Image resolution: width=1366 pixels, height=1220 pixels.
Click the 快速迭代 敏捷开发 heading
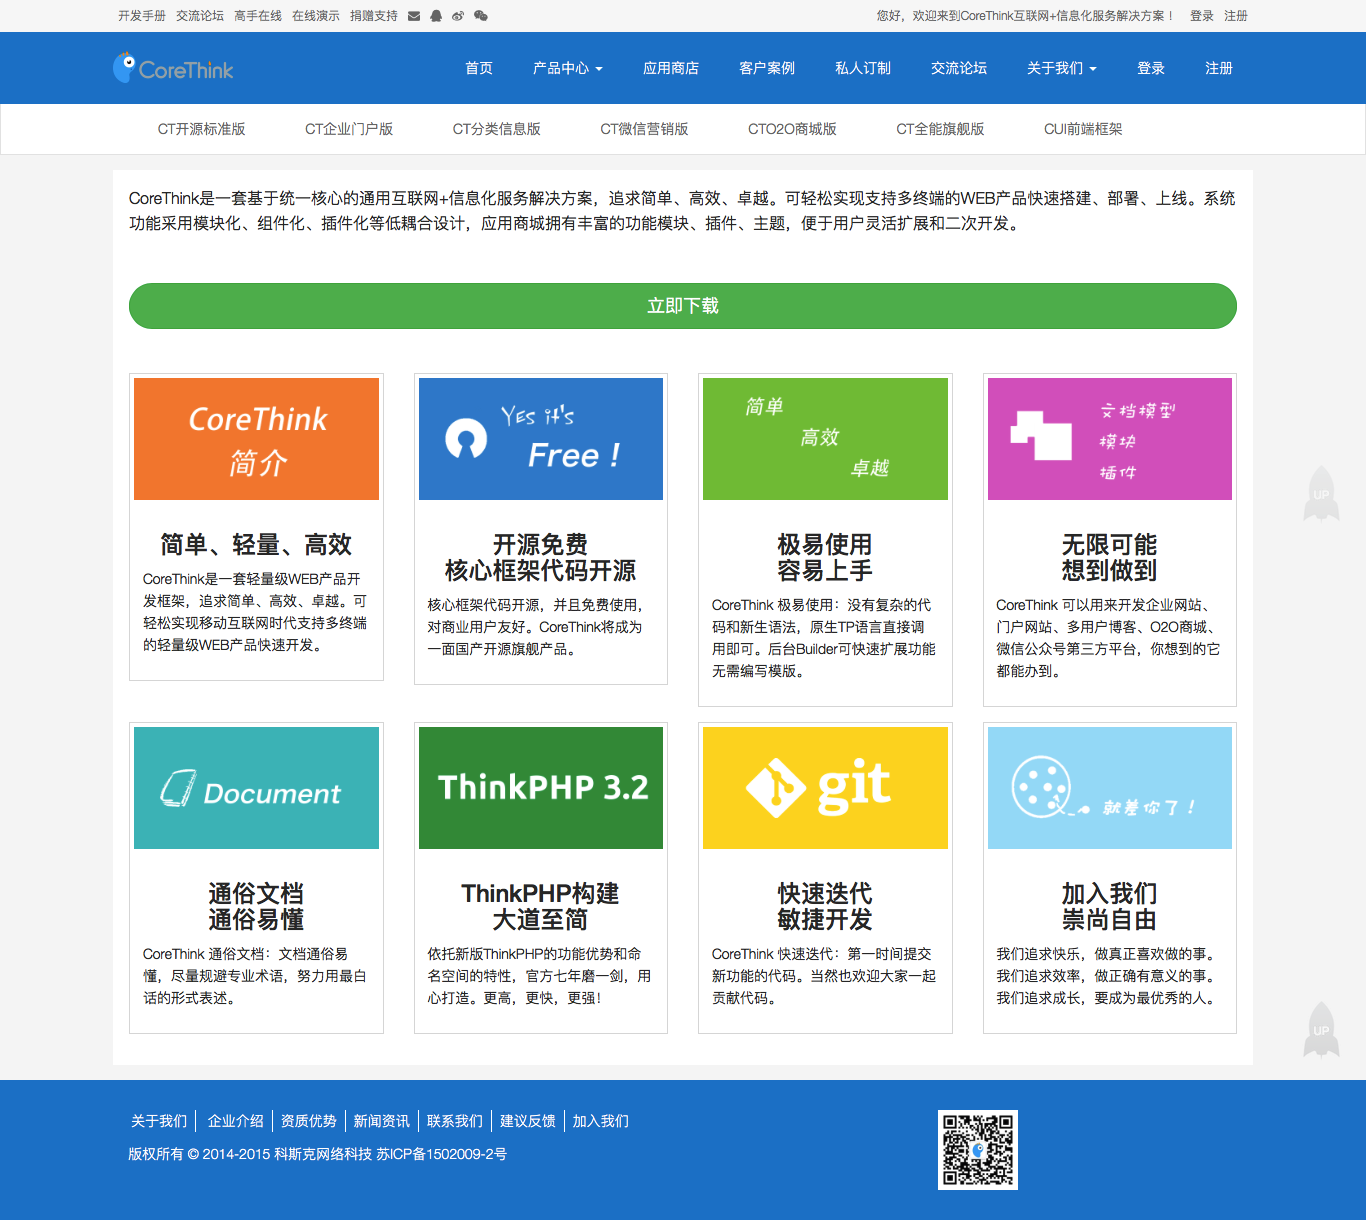pyautogui.click(x=825, y=907)
